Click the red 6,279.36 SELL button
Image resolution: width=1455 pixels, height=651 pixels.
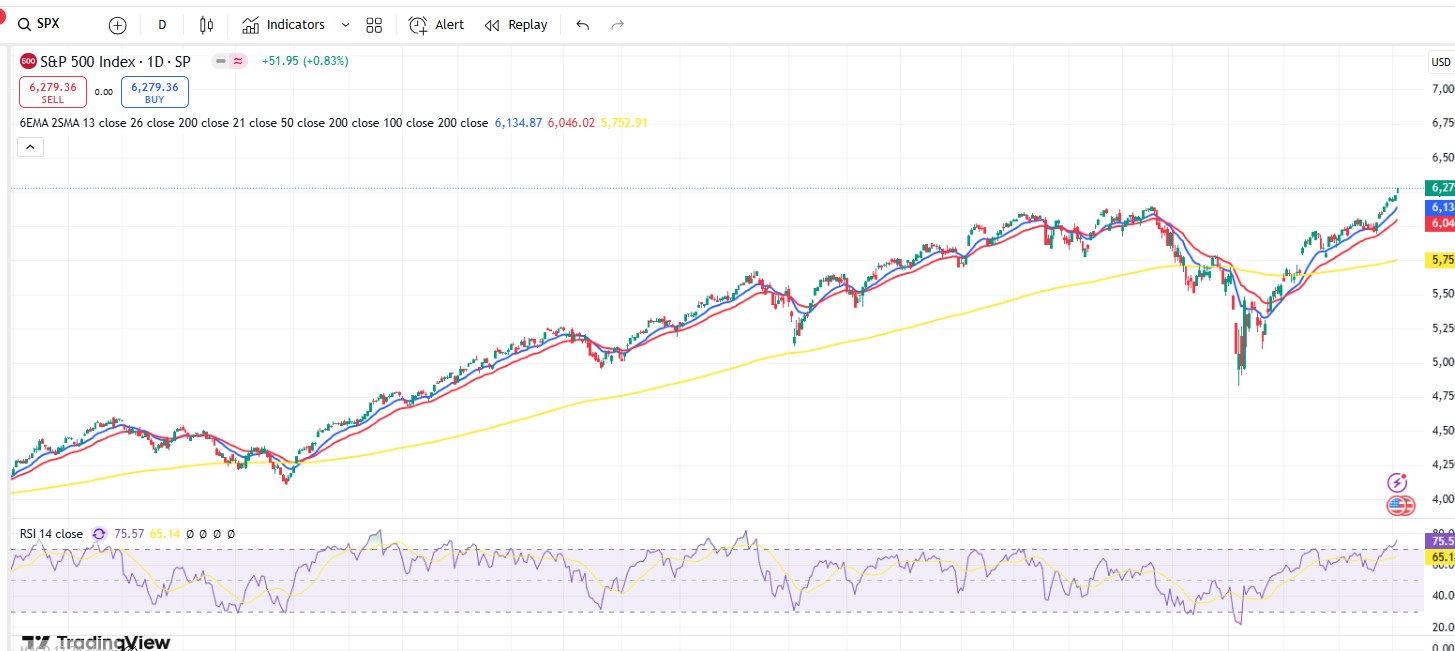pos(53,92)
